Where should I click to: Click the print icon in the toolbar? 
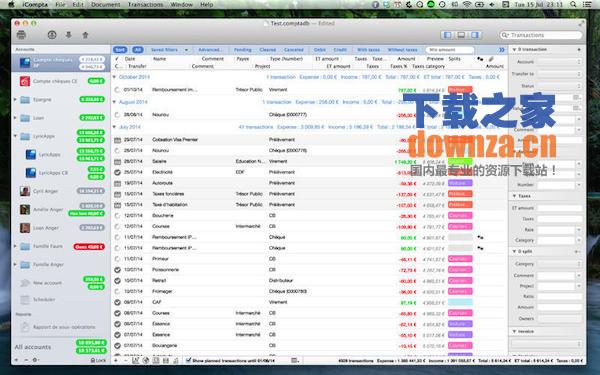pos(21,35)
